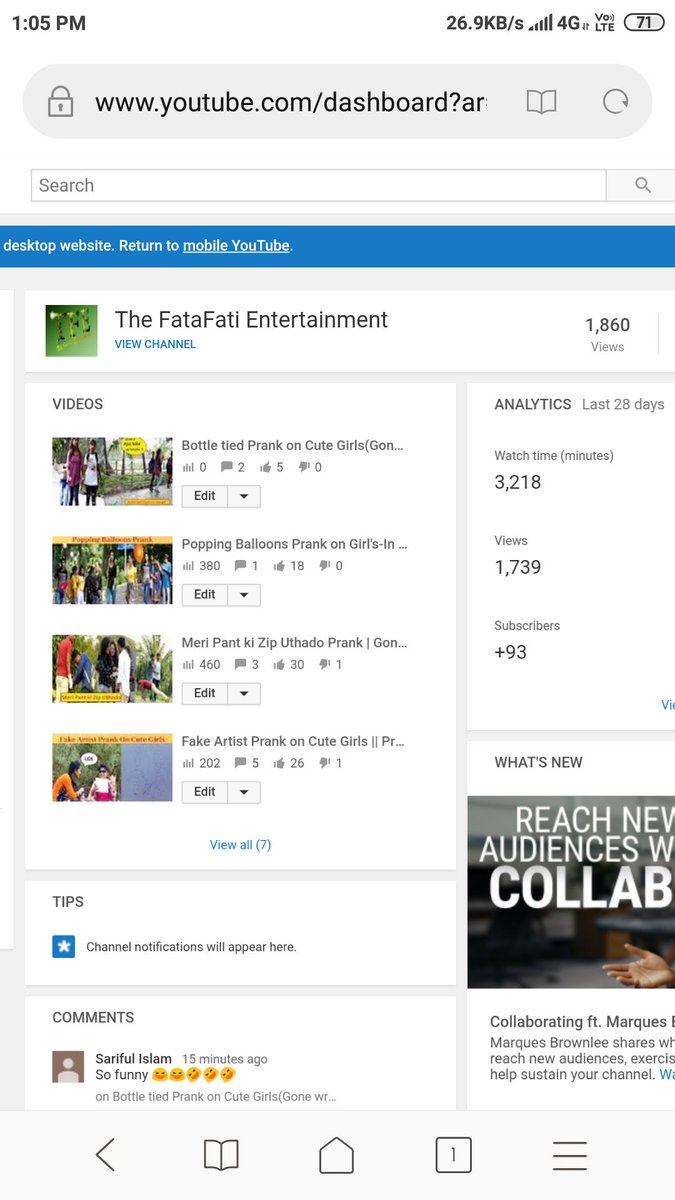
Task: Click the COMMENTS section heading
Action: click(93, 1018)
